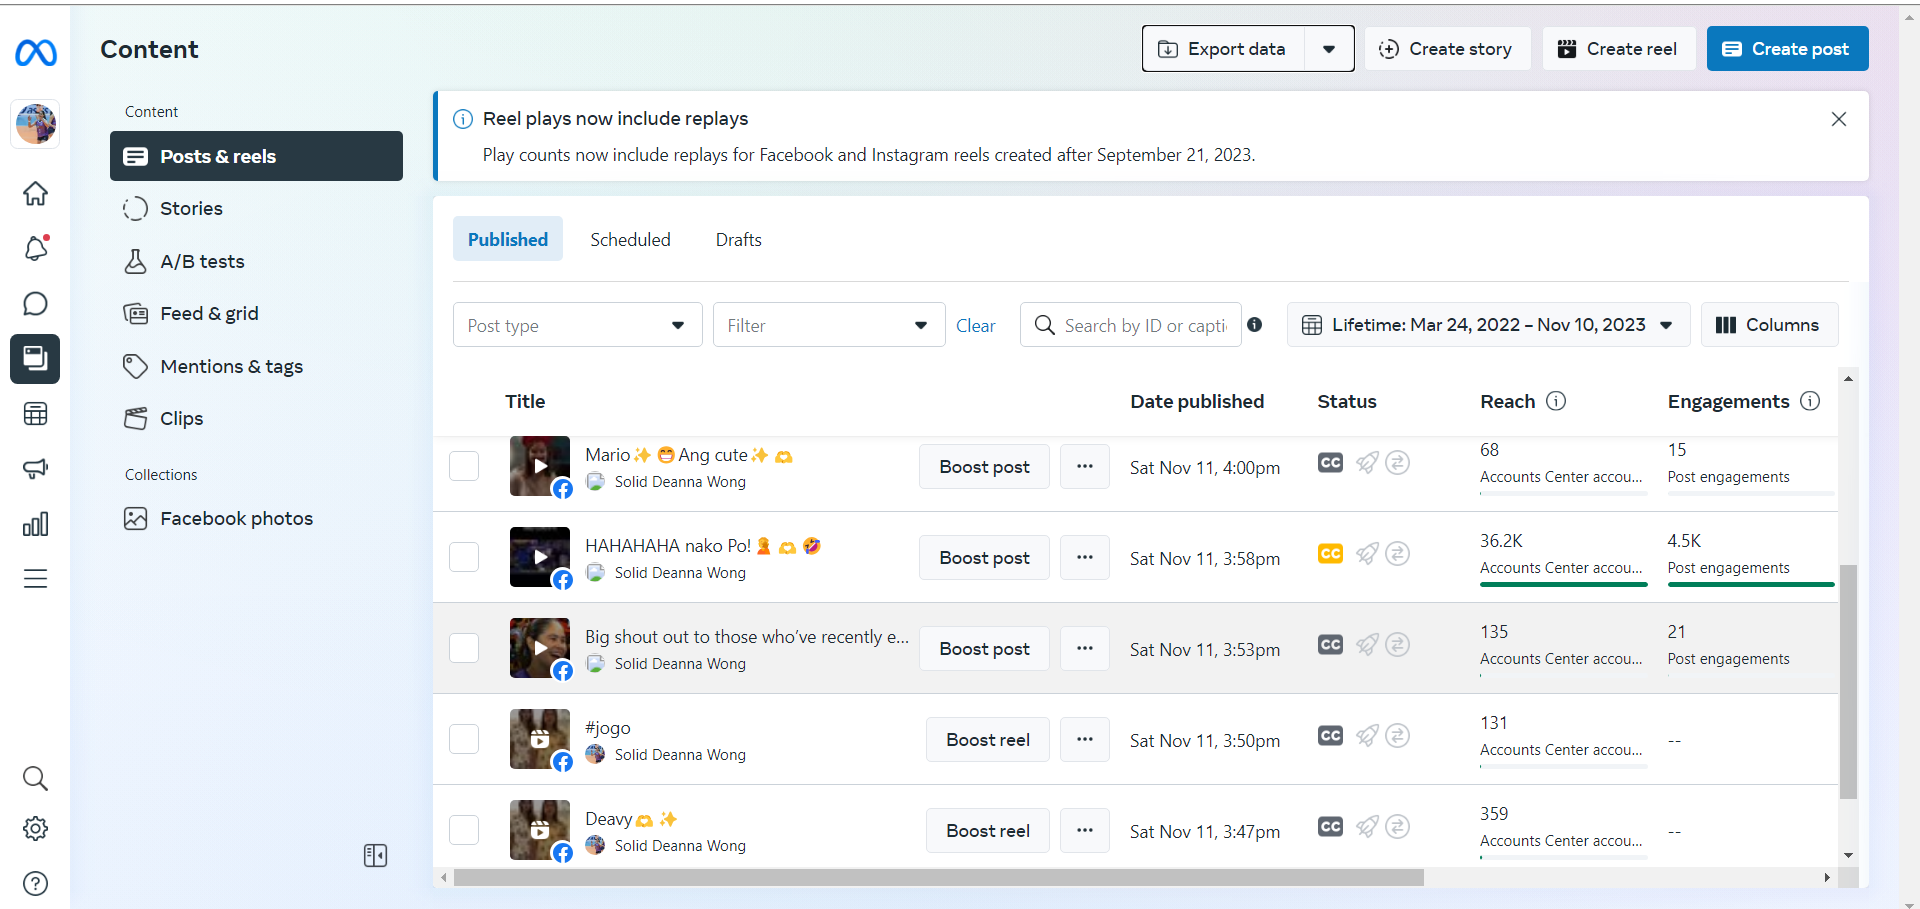Viewport: 1920px width, 909px height.
Task: Open Lifetime date range dropdown
Action: pyautogui.click(x=1488, y=325)
